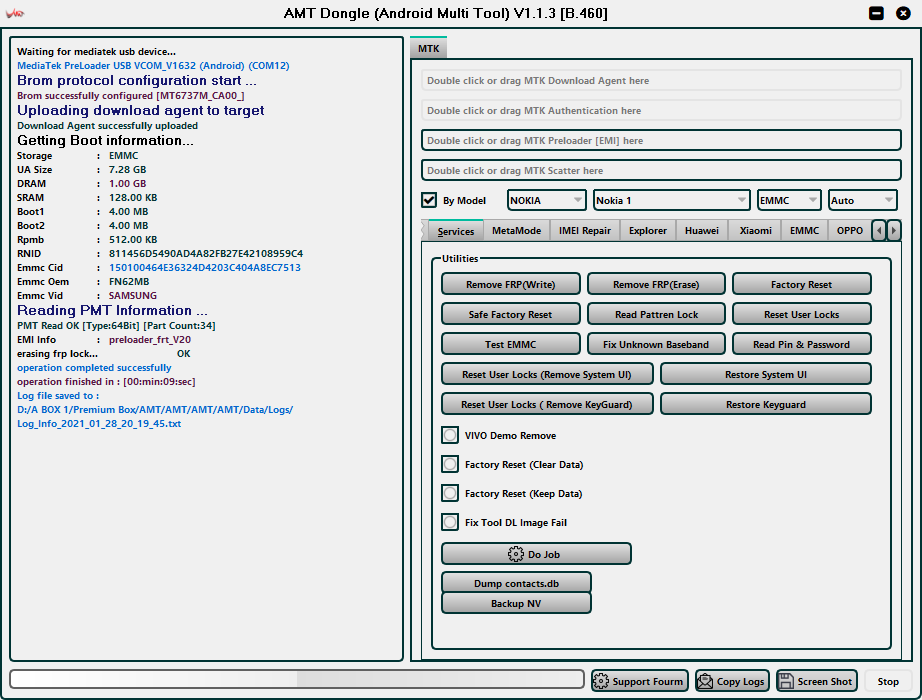Viewport: 922px width, 700px height.
Task: Click the top Reset User Locks button
Action: click(801, 314)
